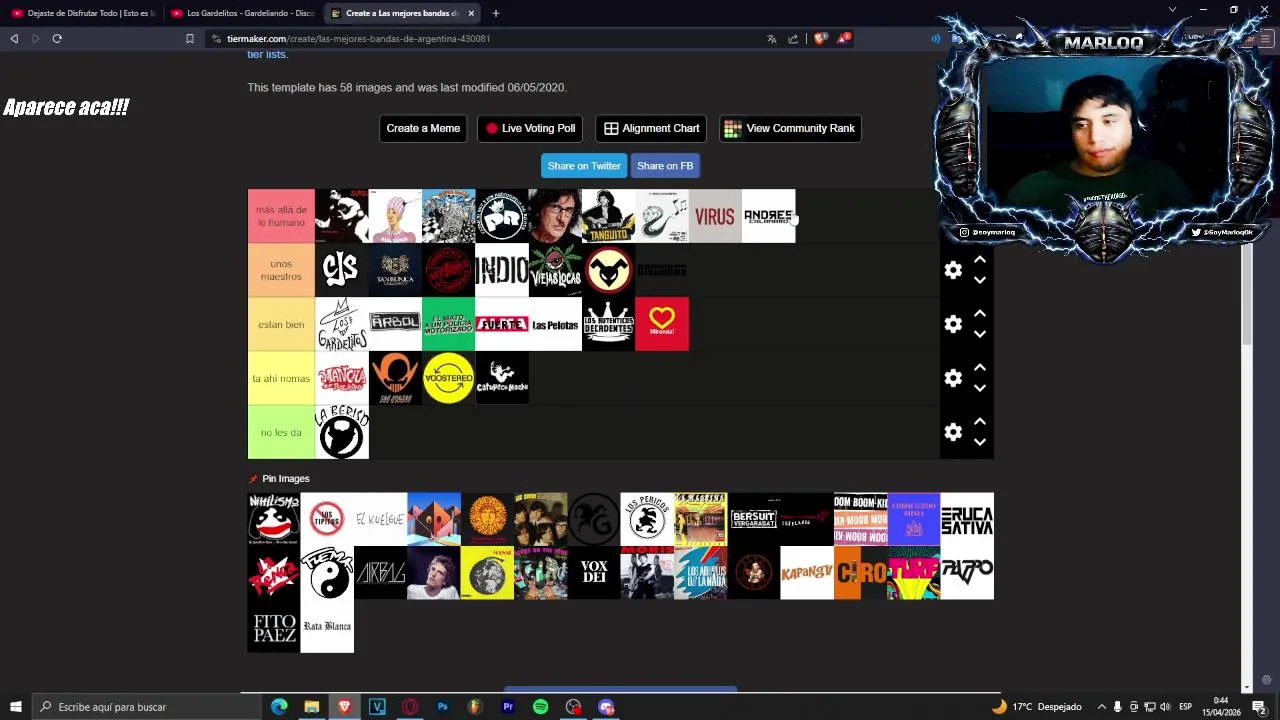Open settings gear for 'ta ahi nomas' row
This screenshot has width=1280, height=720.
[953, 378]
